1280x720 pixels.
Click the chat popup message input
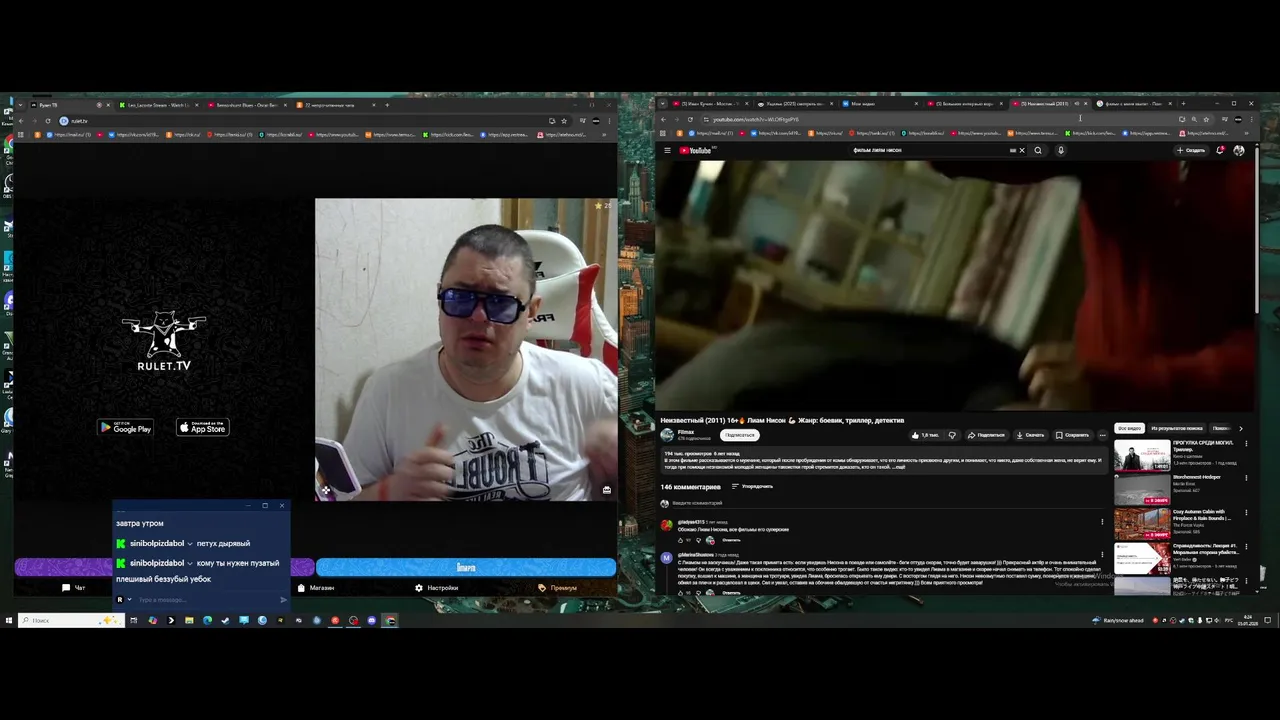point(205,600)
